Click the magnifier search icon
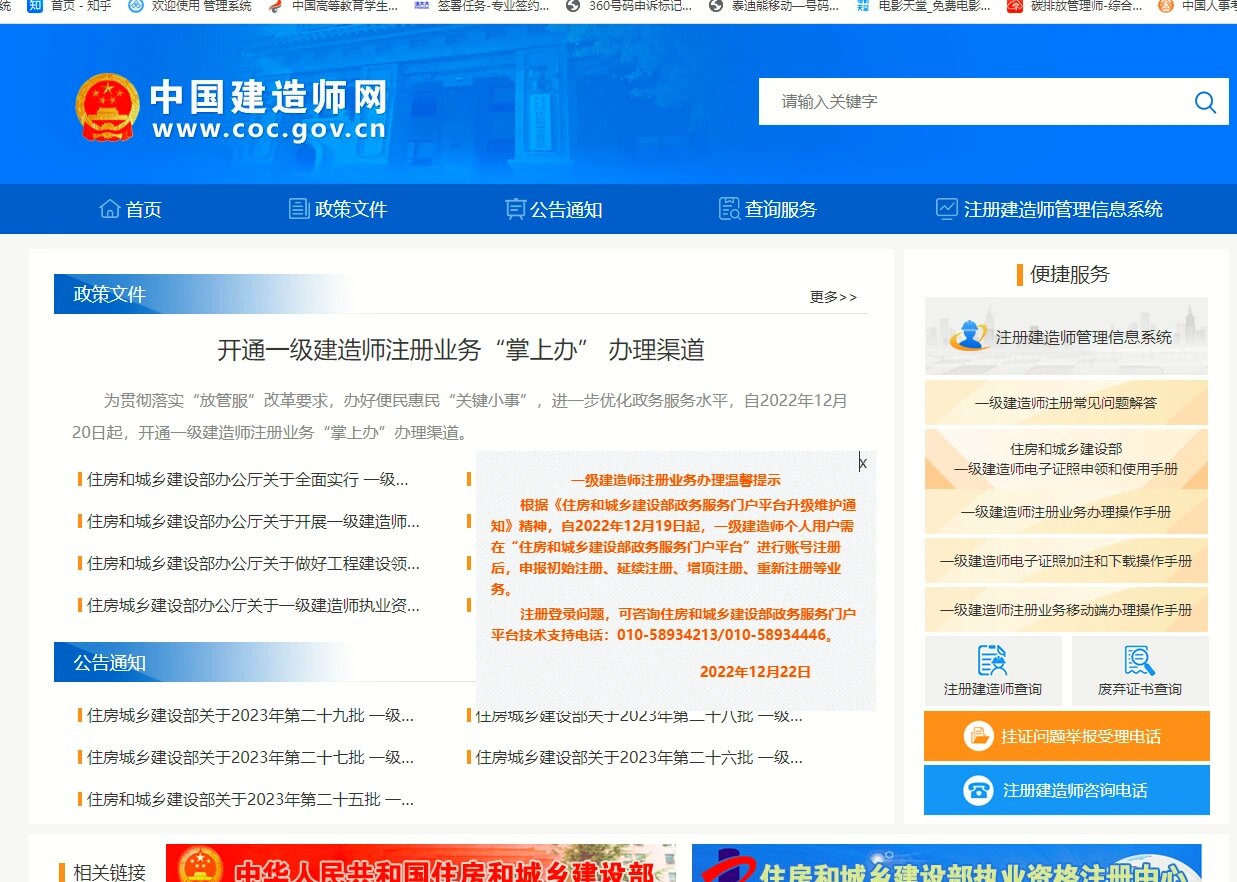Viewport: 1237px width, 882px height. 1205,102
